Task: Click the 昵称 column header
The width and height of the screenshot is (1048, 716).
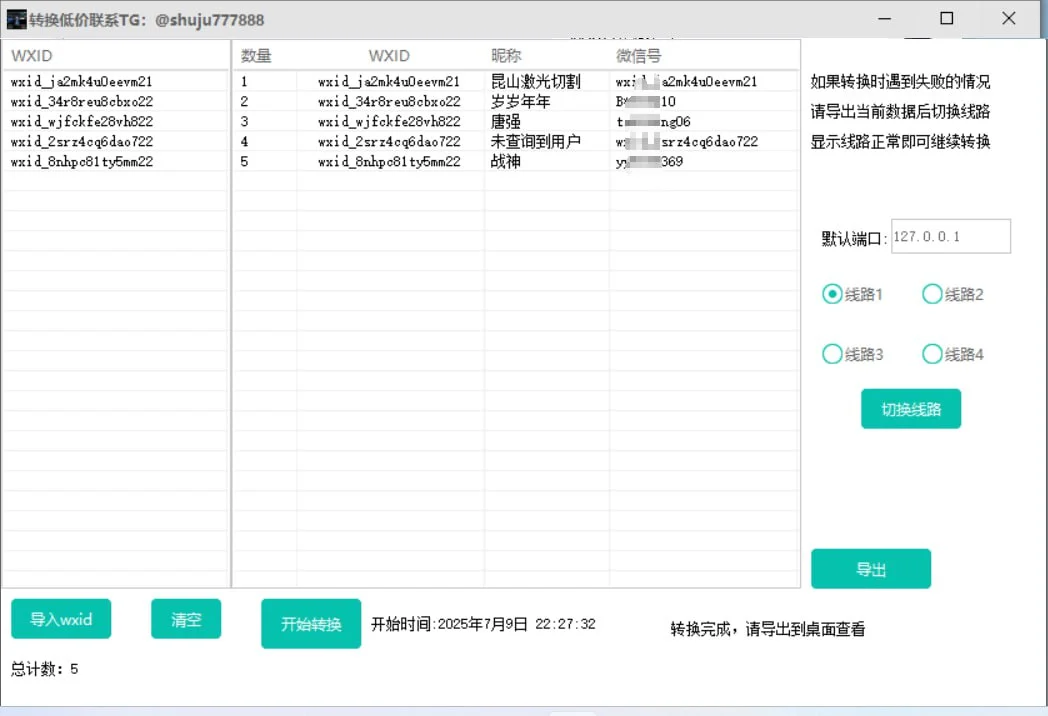Action: 506,55
